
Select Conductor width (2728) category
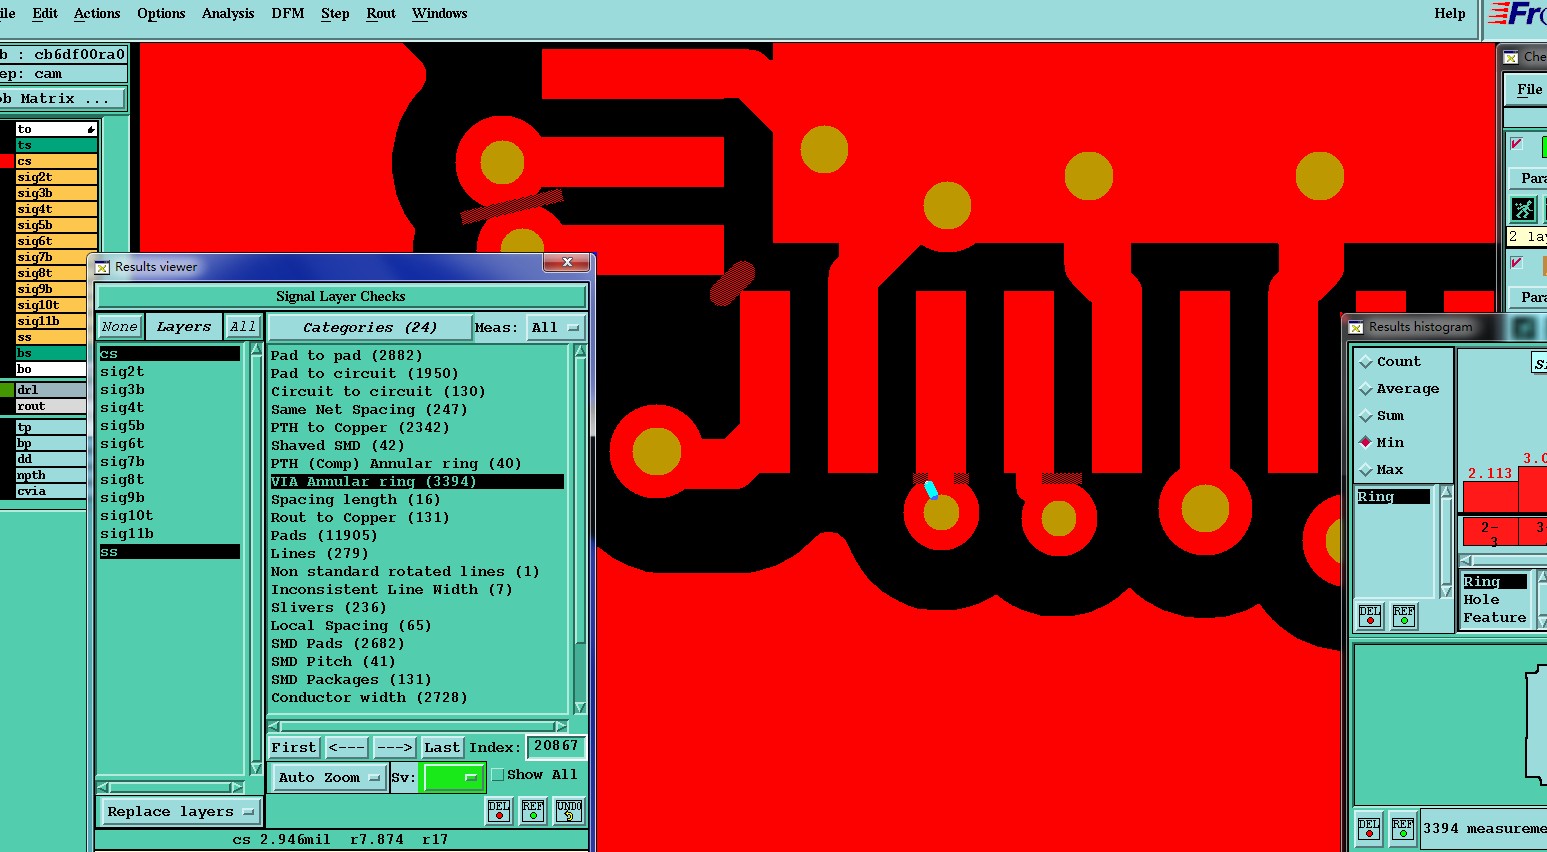tap(369, 698)
